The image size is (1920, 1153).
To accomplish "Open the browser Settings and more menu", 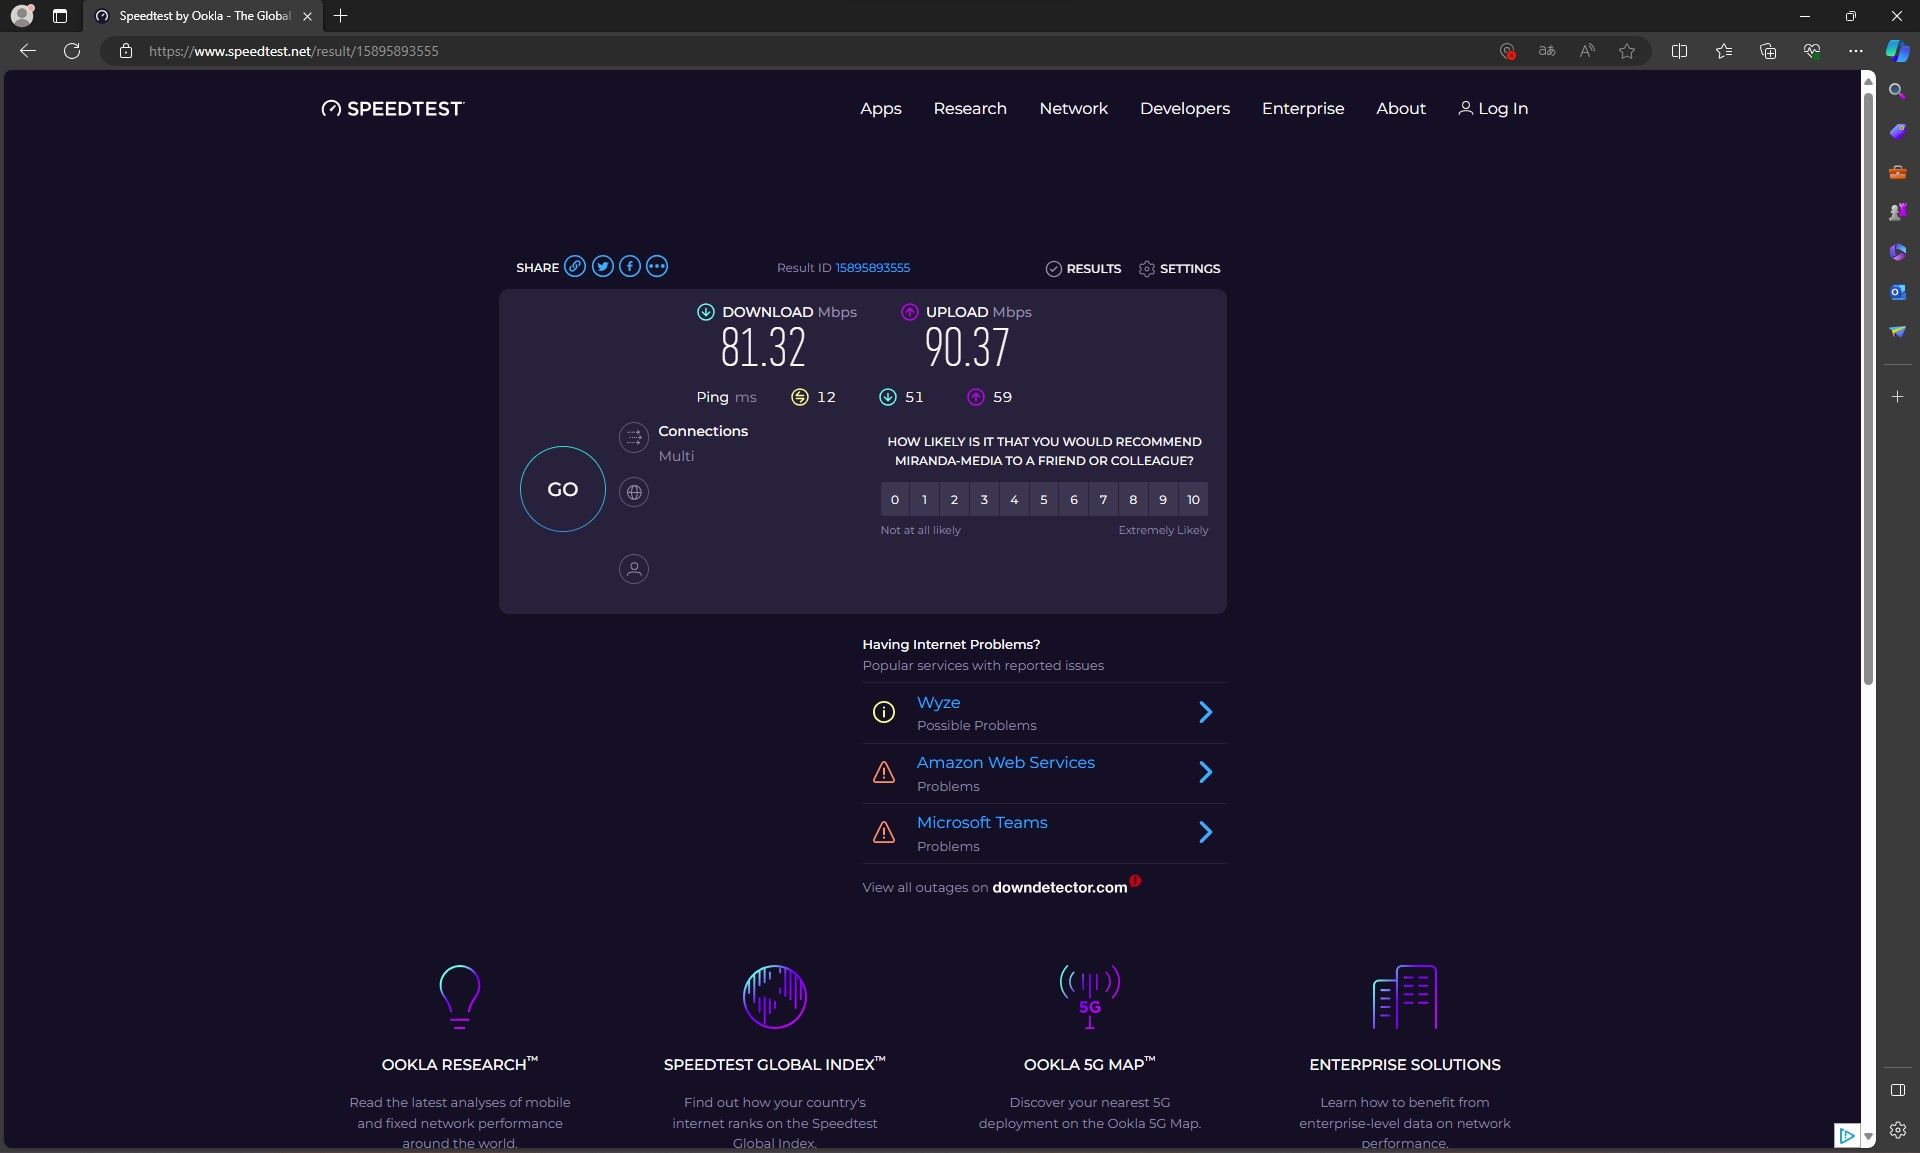I will pos(1856,51).
